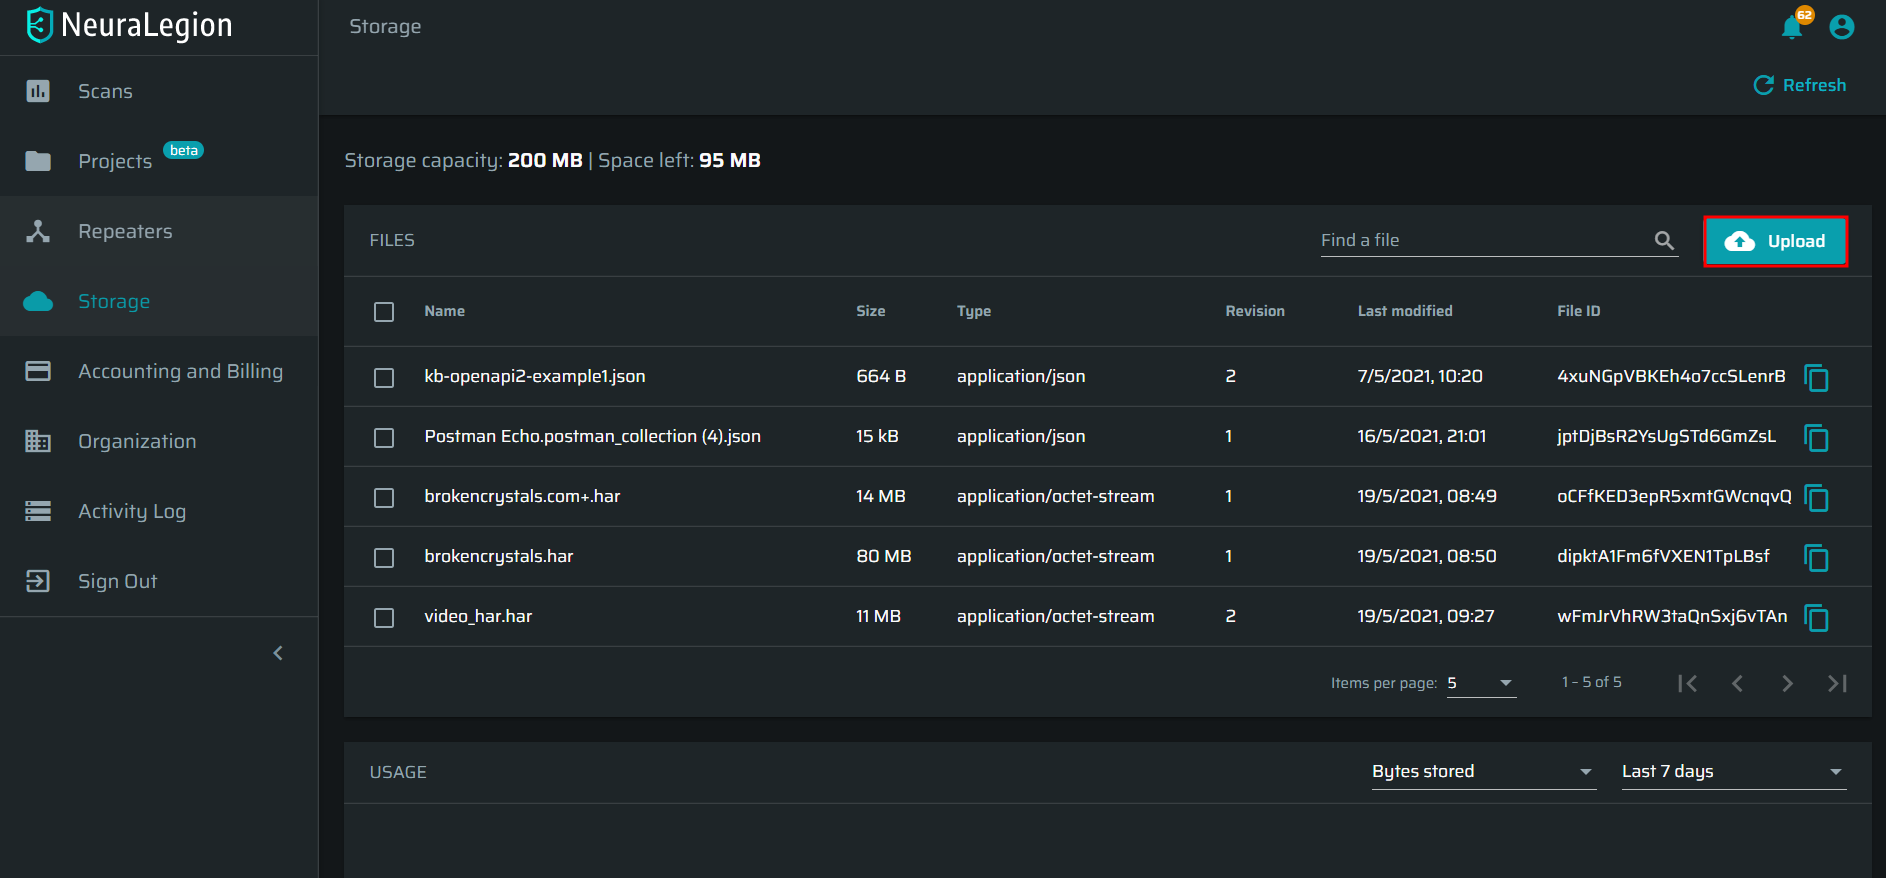The image size is (1886, 878).
Task: Click the Accounting and Billing card icon
Action: [38, 371]
